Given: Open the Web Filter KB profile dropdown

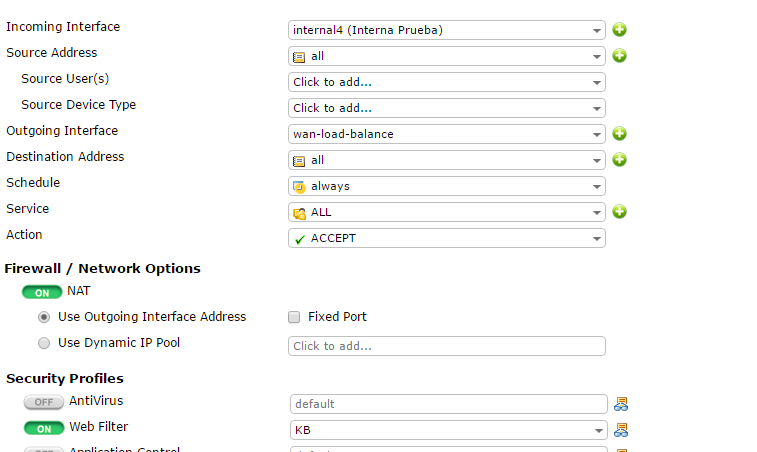Looking at the screenshot, I should coord(447,430).
